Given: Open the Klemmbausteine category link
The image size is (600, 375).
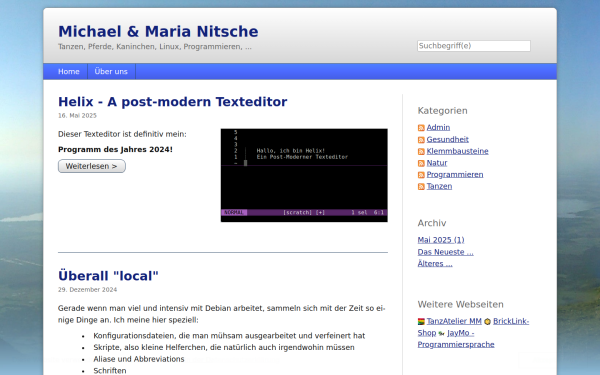Looking at the screenshot, I should coord(457,151).
